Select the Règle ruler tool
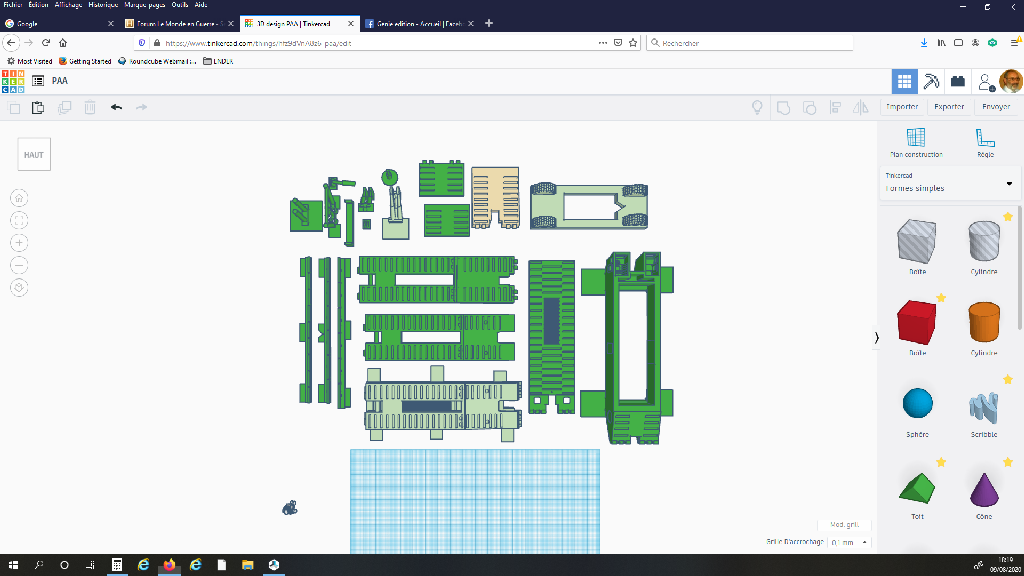 [x=985, y=142]
